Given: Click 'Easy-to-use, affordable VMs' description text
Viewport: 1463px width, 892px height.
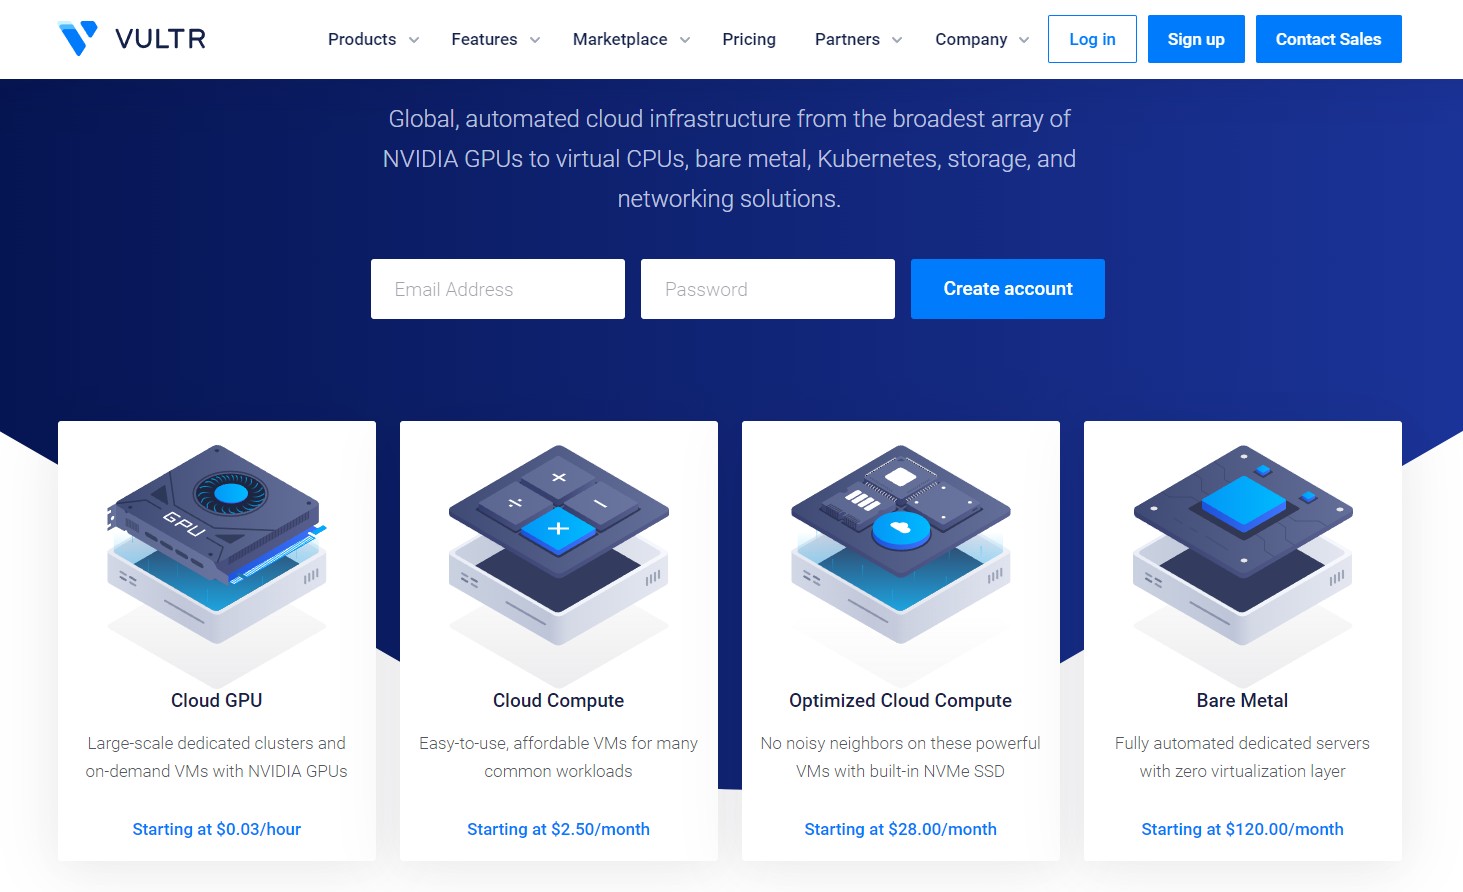Looking at the screenshot, I should pos(559,757).
